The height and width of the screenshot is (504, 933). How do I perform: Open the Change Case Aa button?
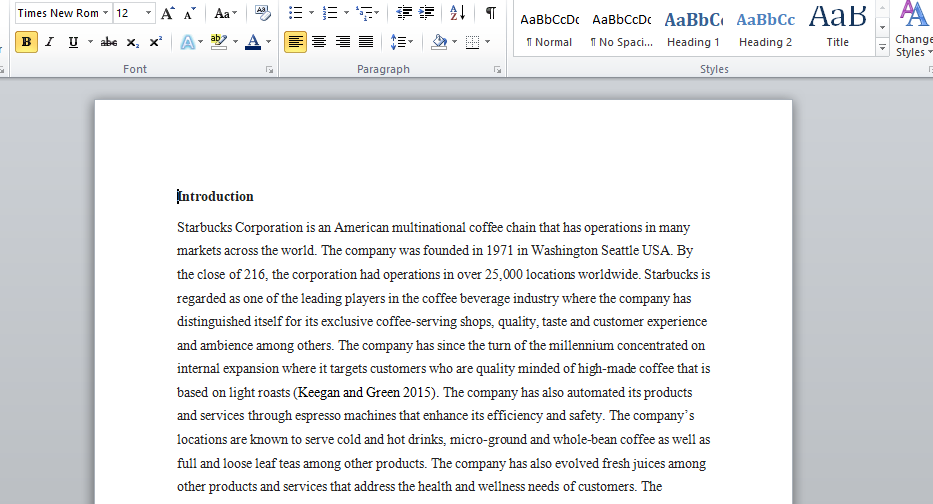226,13
